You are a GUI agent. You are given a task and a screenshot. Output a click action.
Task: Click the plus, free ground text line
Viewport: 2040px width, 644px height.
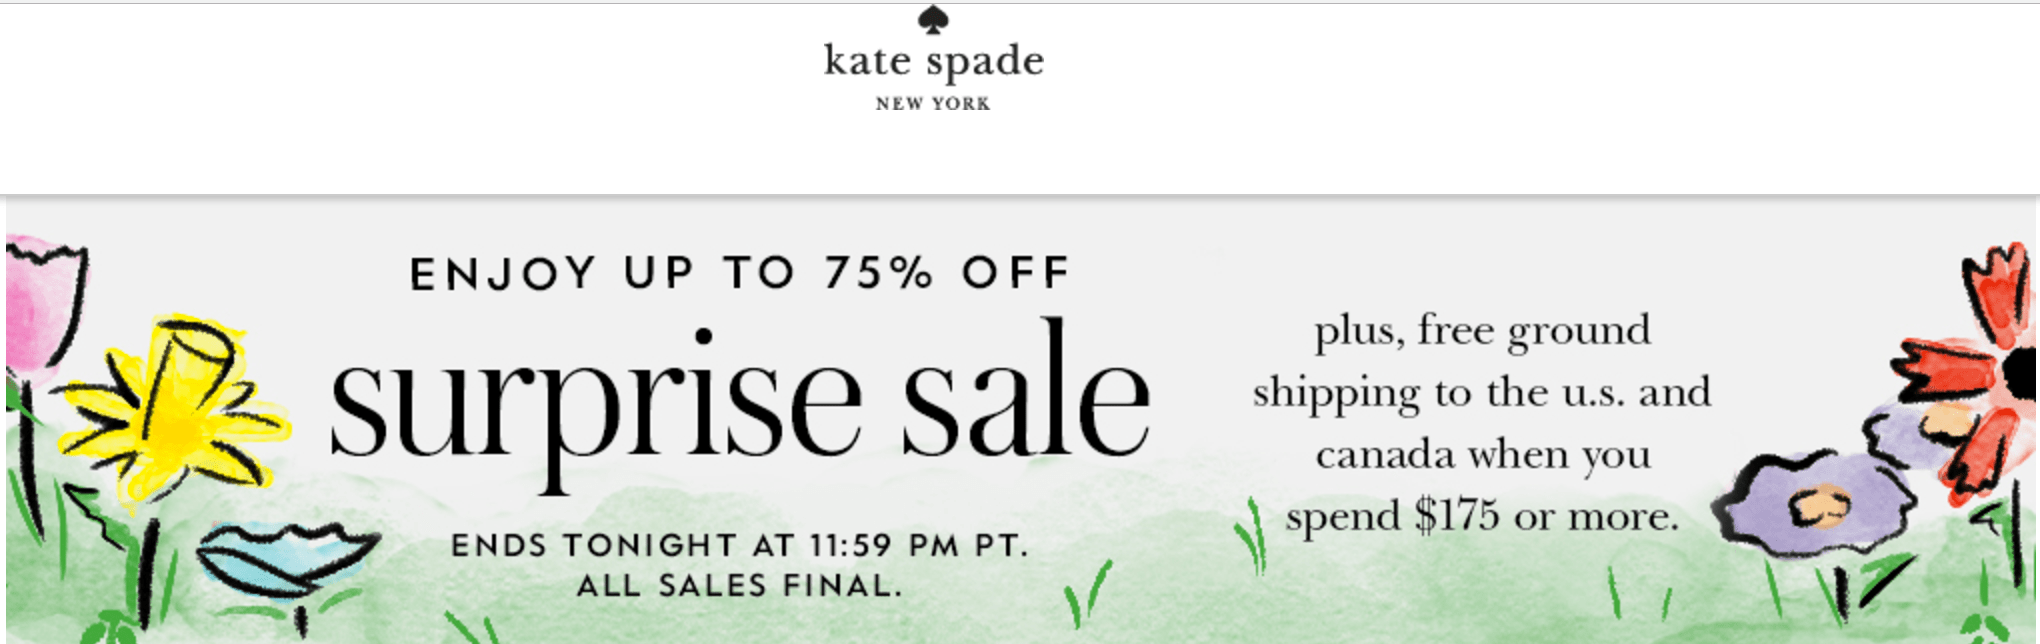click(x=1482, y=331)
